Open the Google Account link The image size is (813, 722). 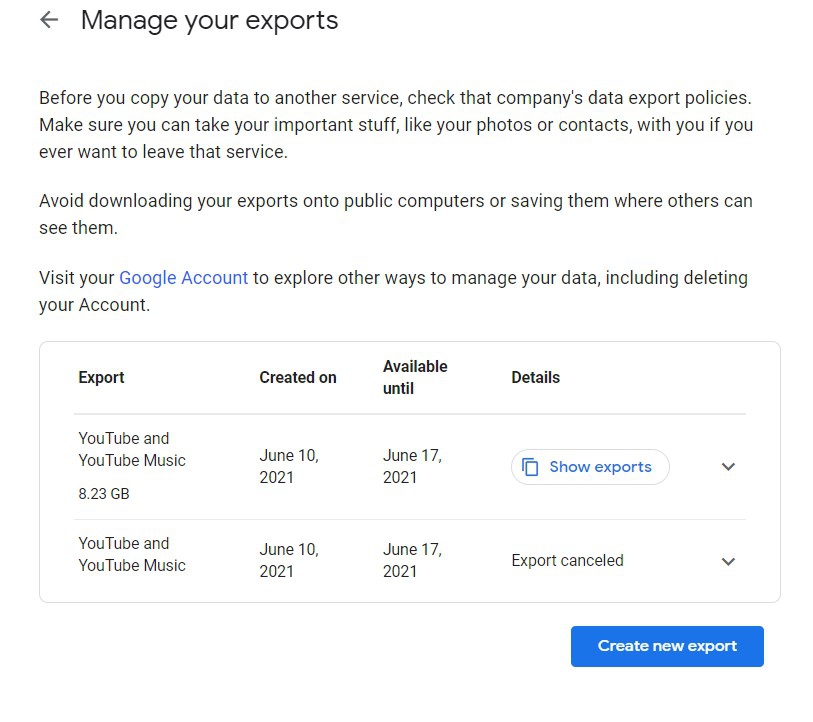(183, 278)
